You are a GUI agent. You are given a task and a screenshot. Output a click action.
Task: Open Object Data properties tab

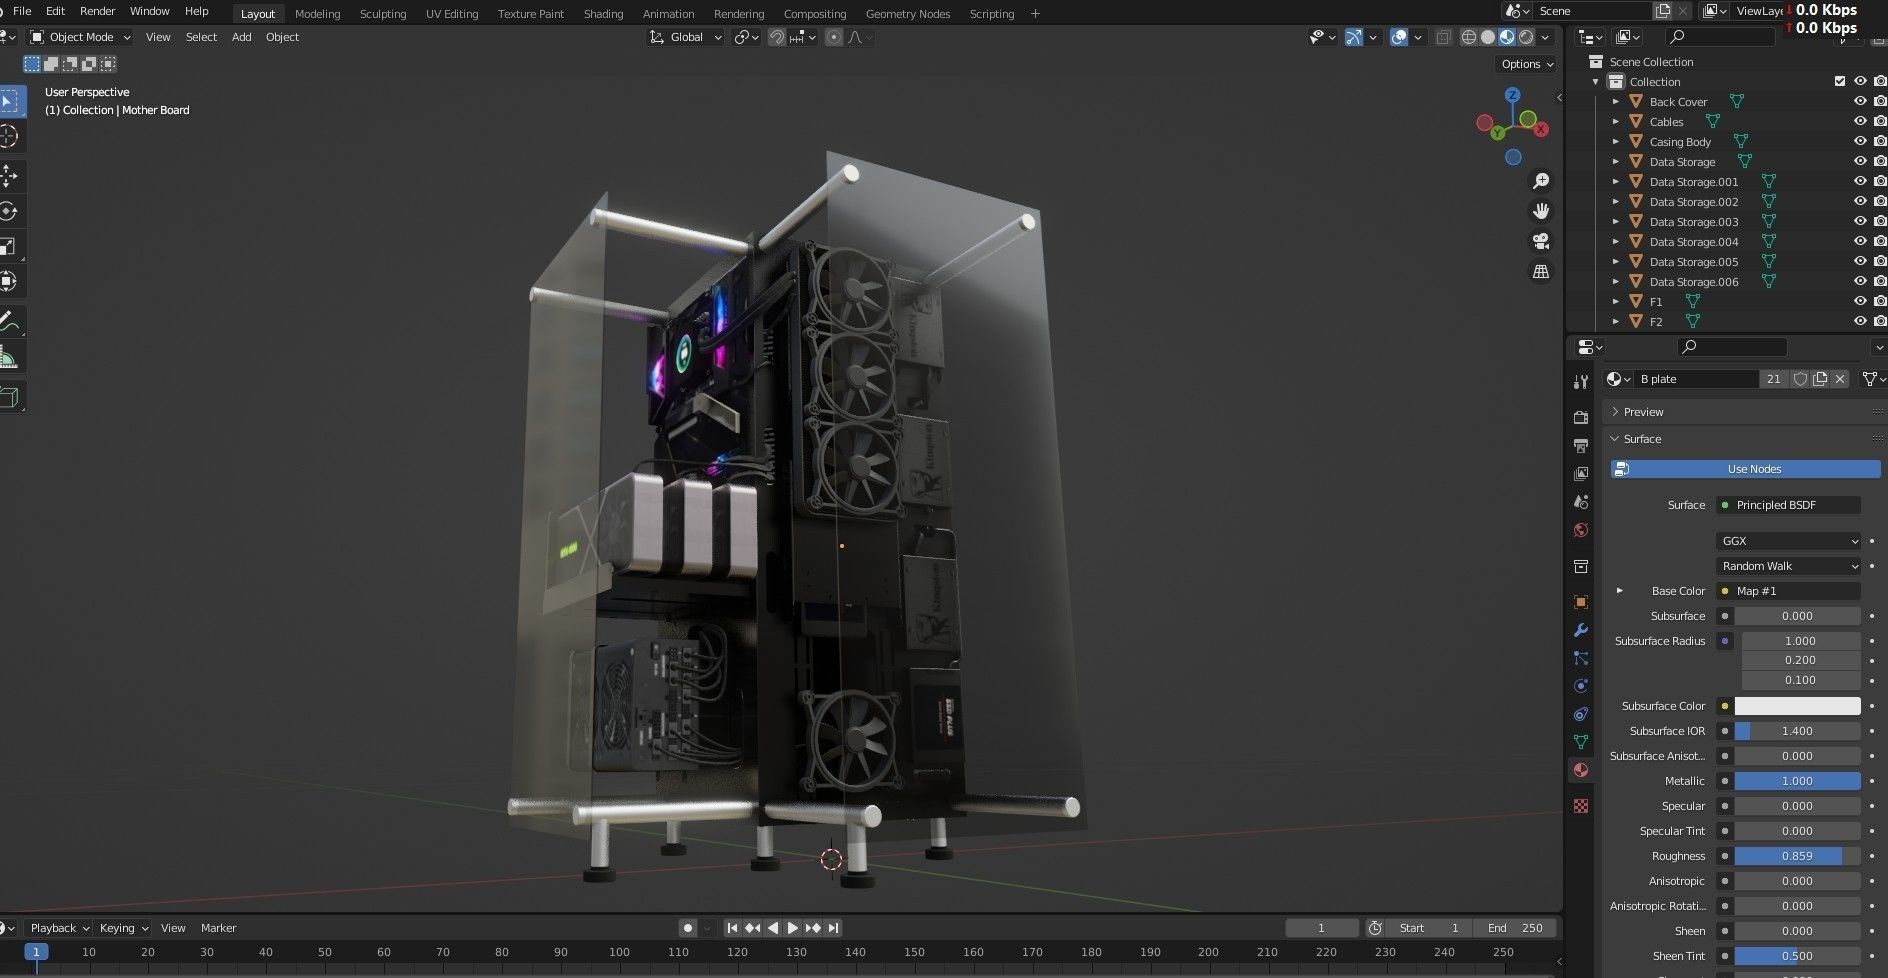pyautogui.click(x=1581, y=742)
